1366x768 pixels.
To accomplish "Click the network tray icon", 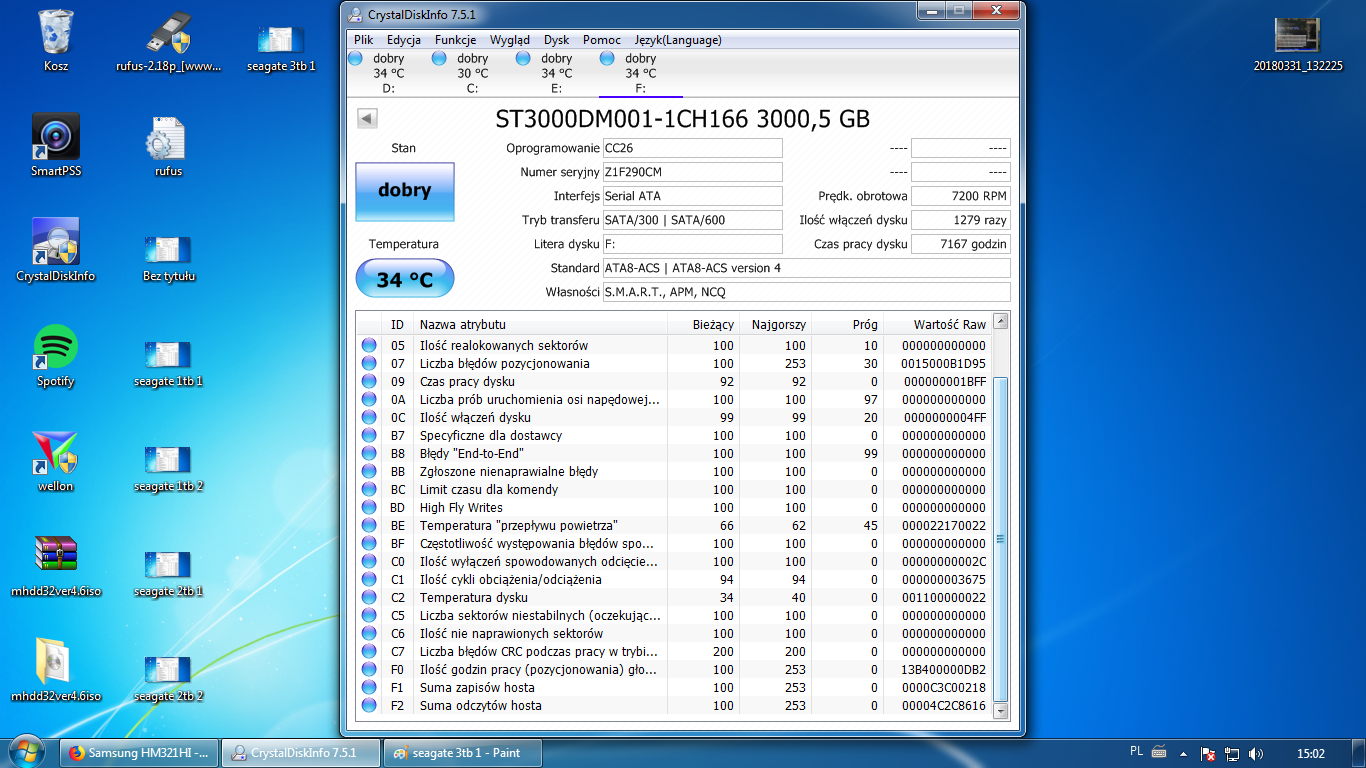I will [1233, 753].
